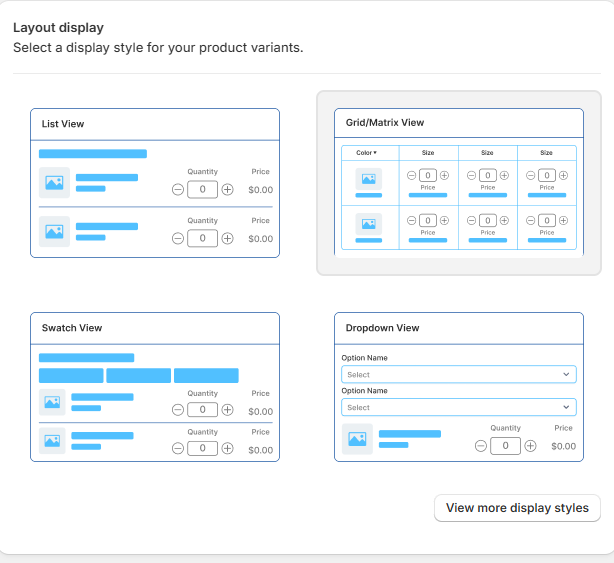Click middle blue swatch in Swatch View
614x563 pixels.
139,375
